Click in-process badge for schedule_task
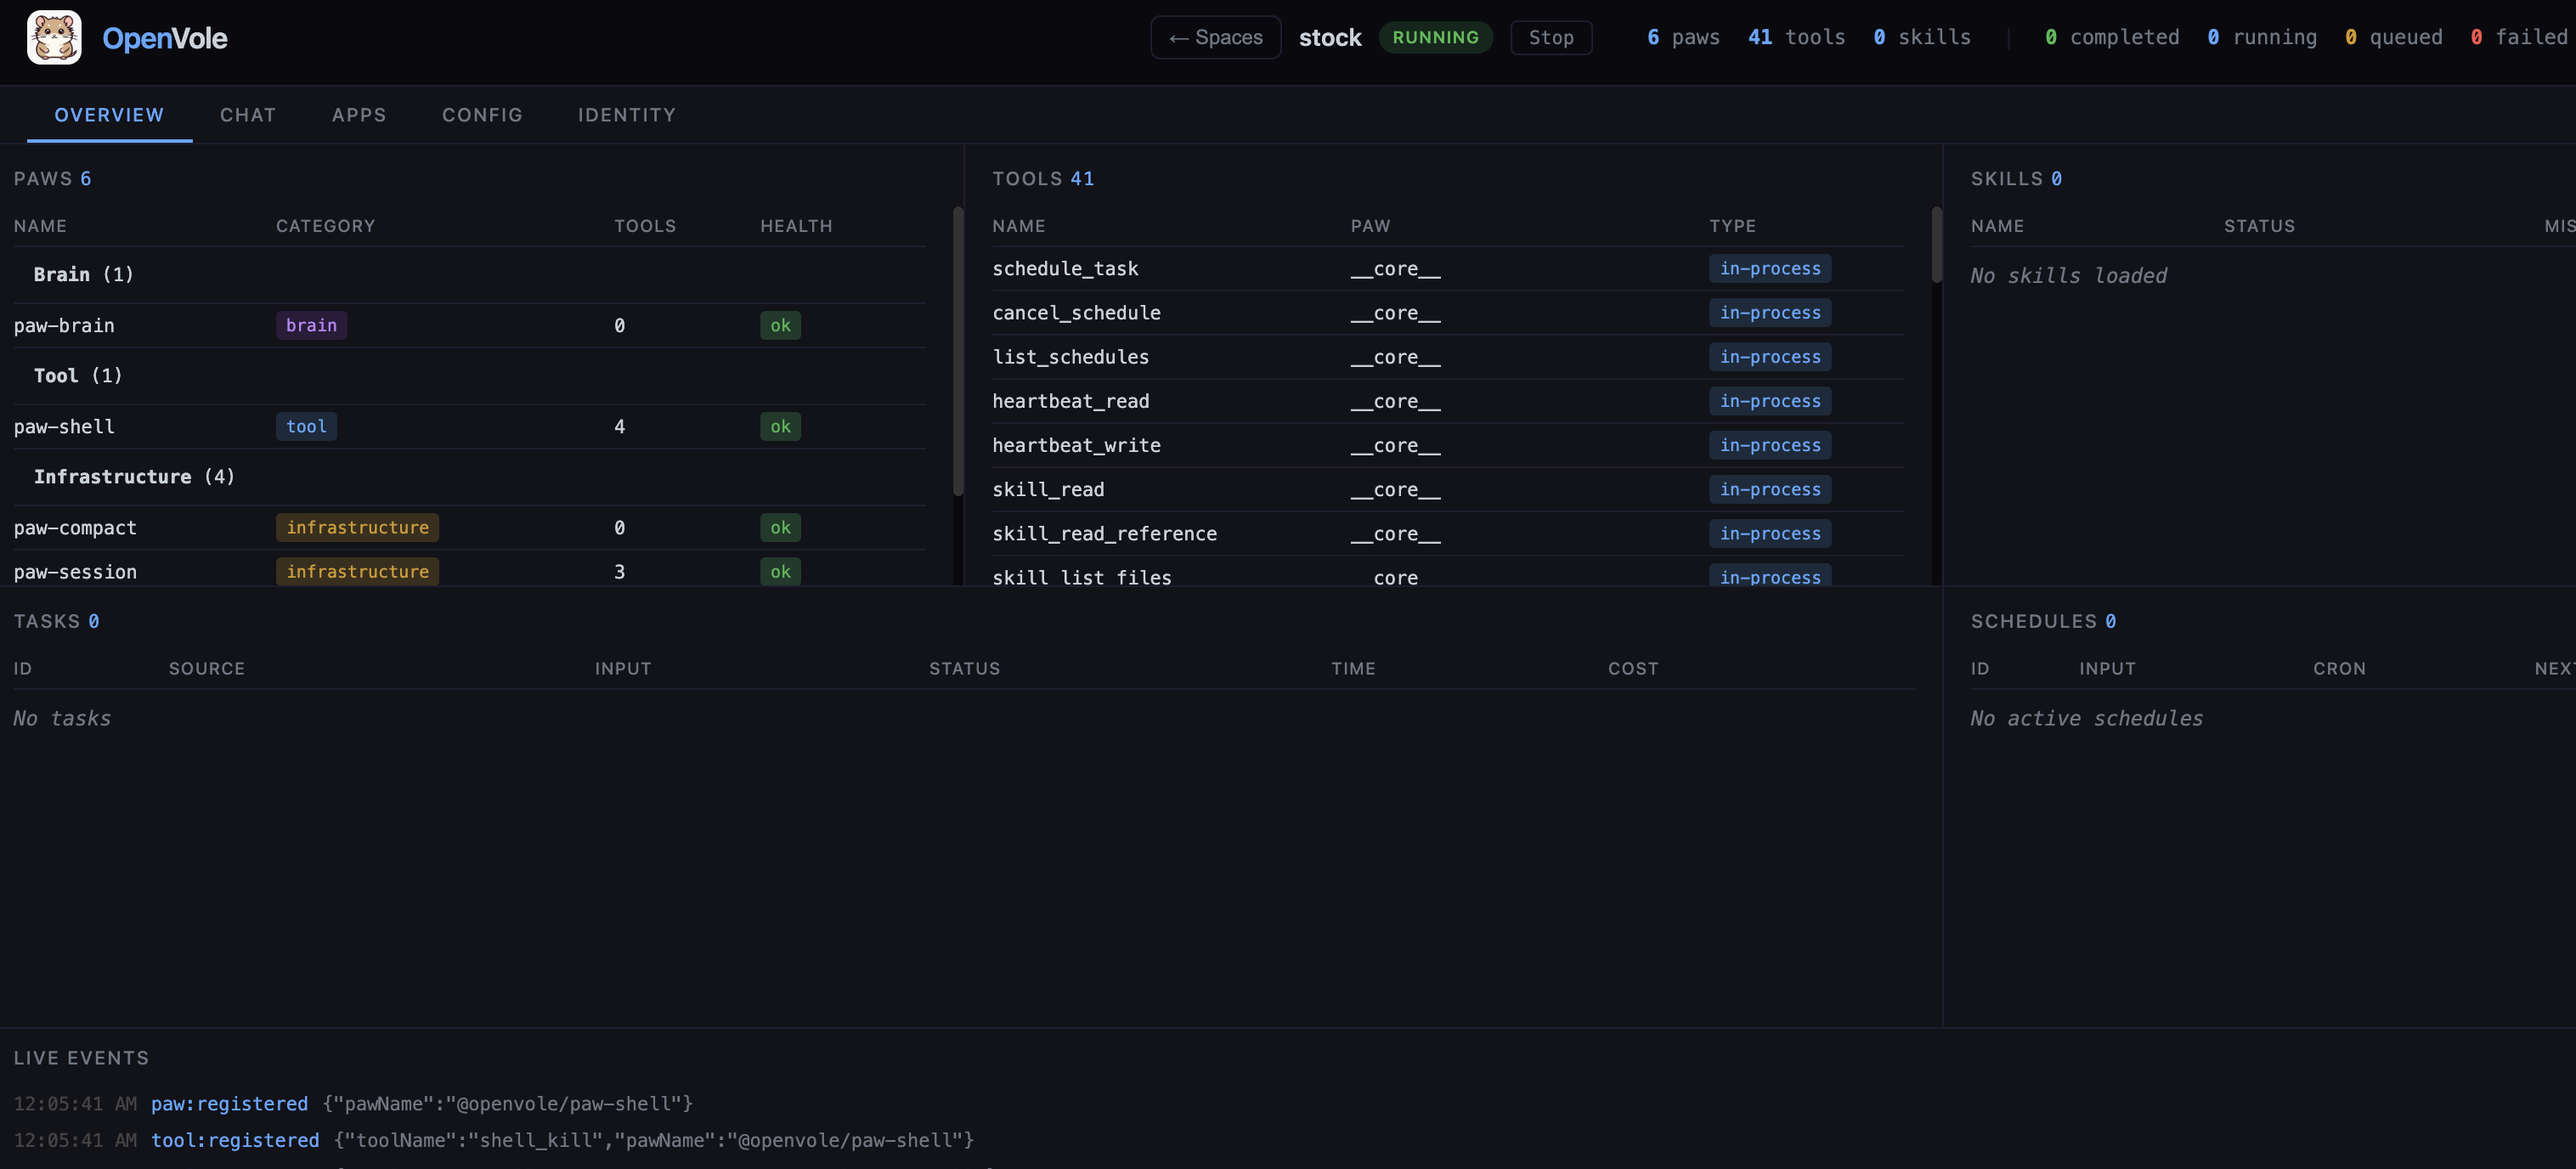The width and height of the screenshot is (2576, 1169). tap(1770, 268)
